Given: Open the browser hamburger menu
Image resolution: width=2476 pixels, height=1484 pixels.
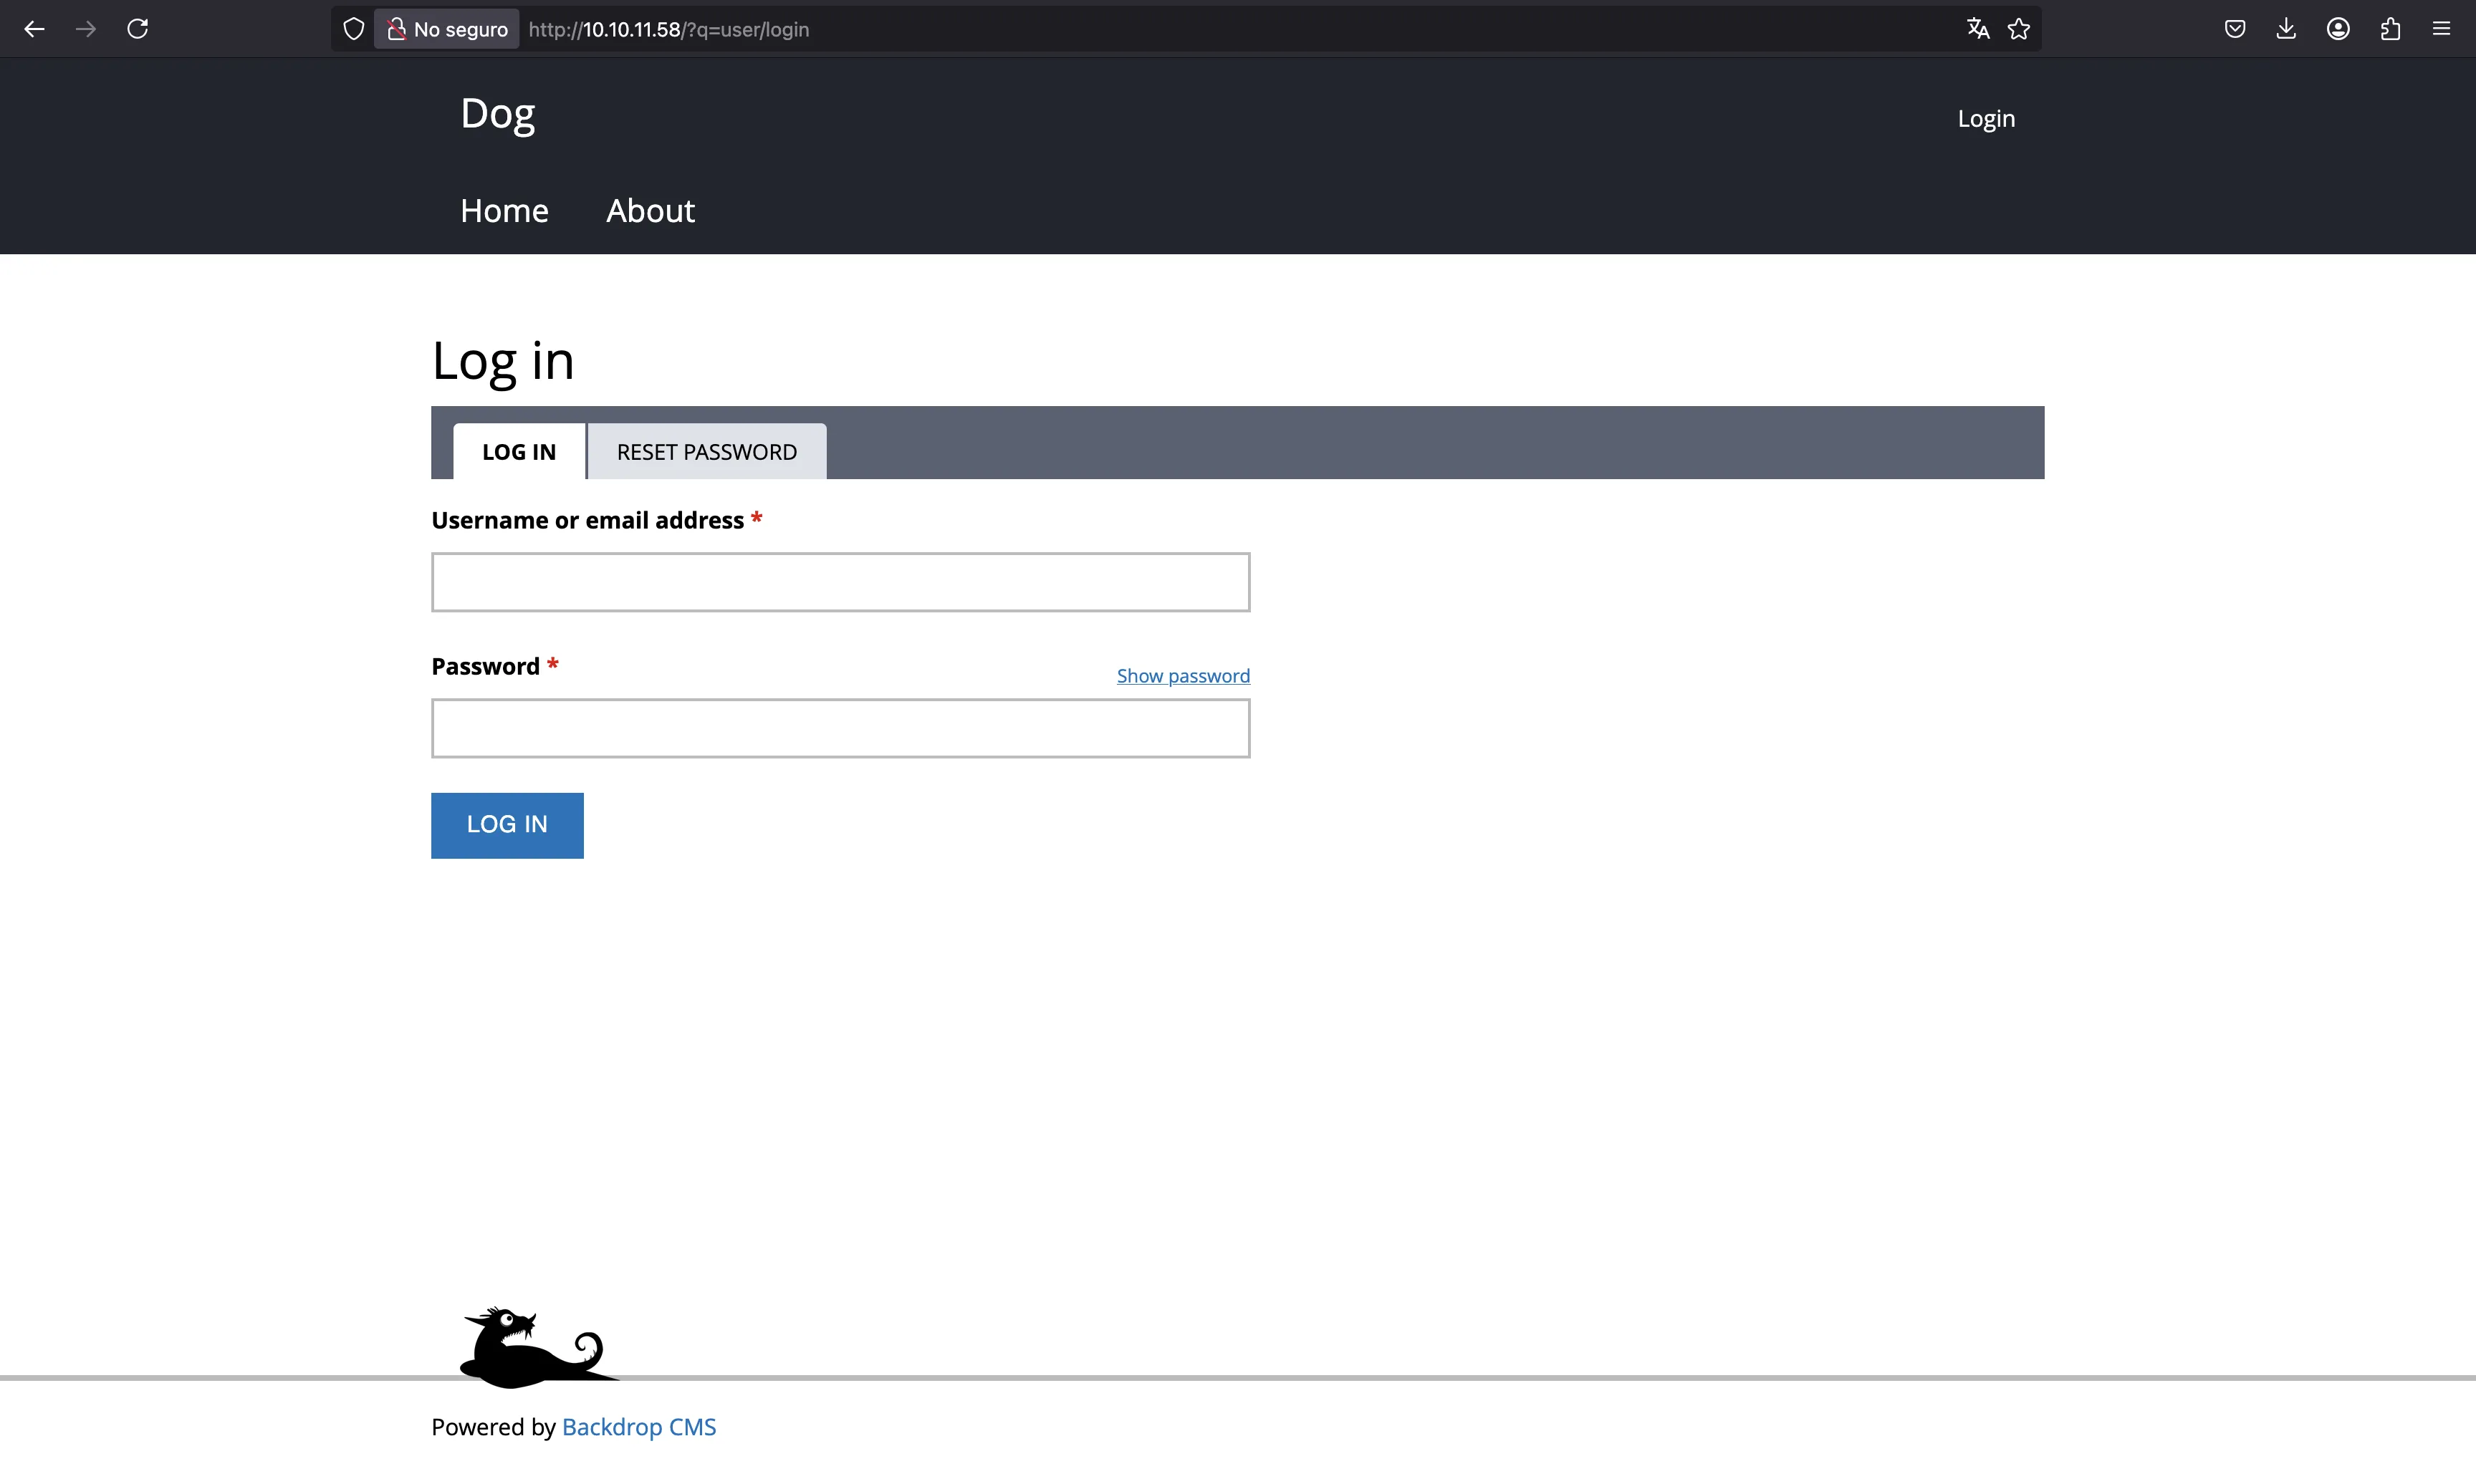Looking at the screenshot, I should tap(2441, 29).
